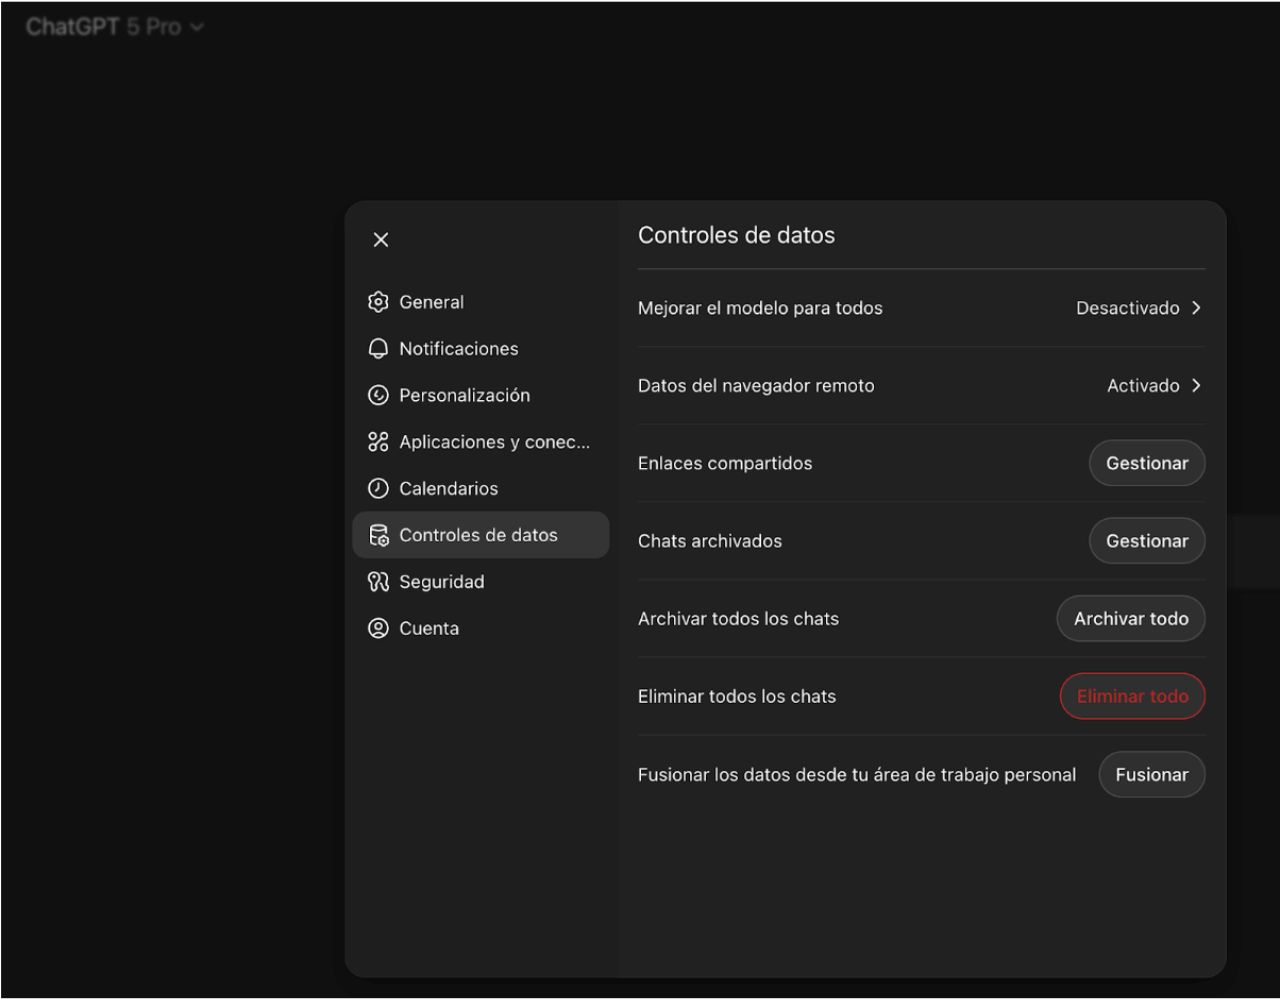Click the Personalización icon in sidebar
The height and width of the screenshot is (1000, 1280).
tap(378, 395)
